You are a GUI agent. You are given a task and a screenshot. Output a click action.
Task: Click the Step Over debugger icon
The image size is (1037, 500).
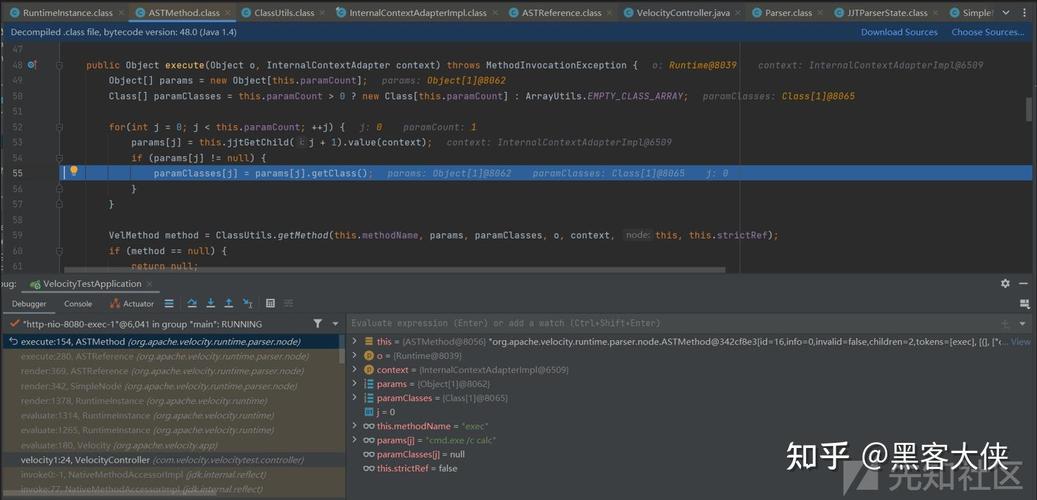[192, 304]
